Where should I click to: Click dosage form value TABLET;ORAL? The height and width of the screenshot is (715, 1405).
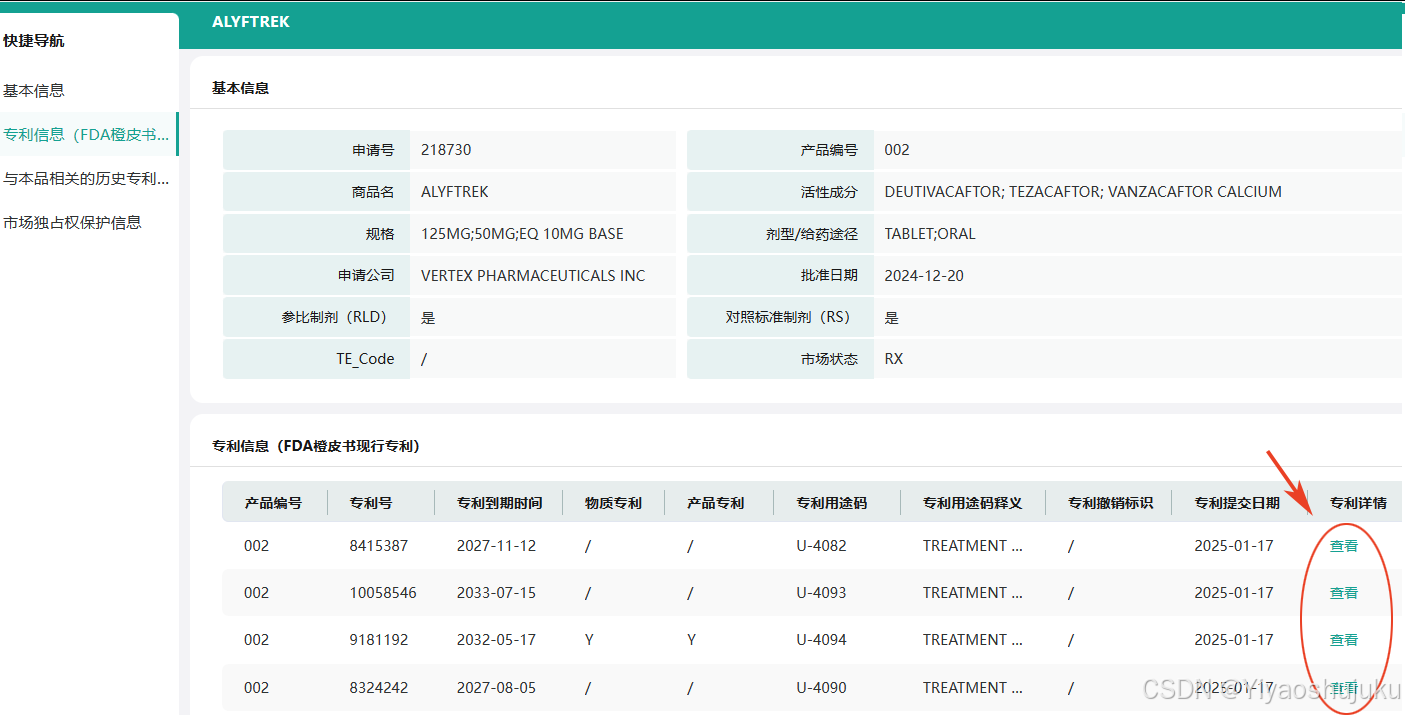coord(930,234)
